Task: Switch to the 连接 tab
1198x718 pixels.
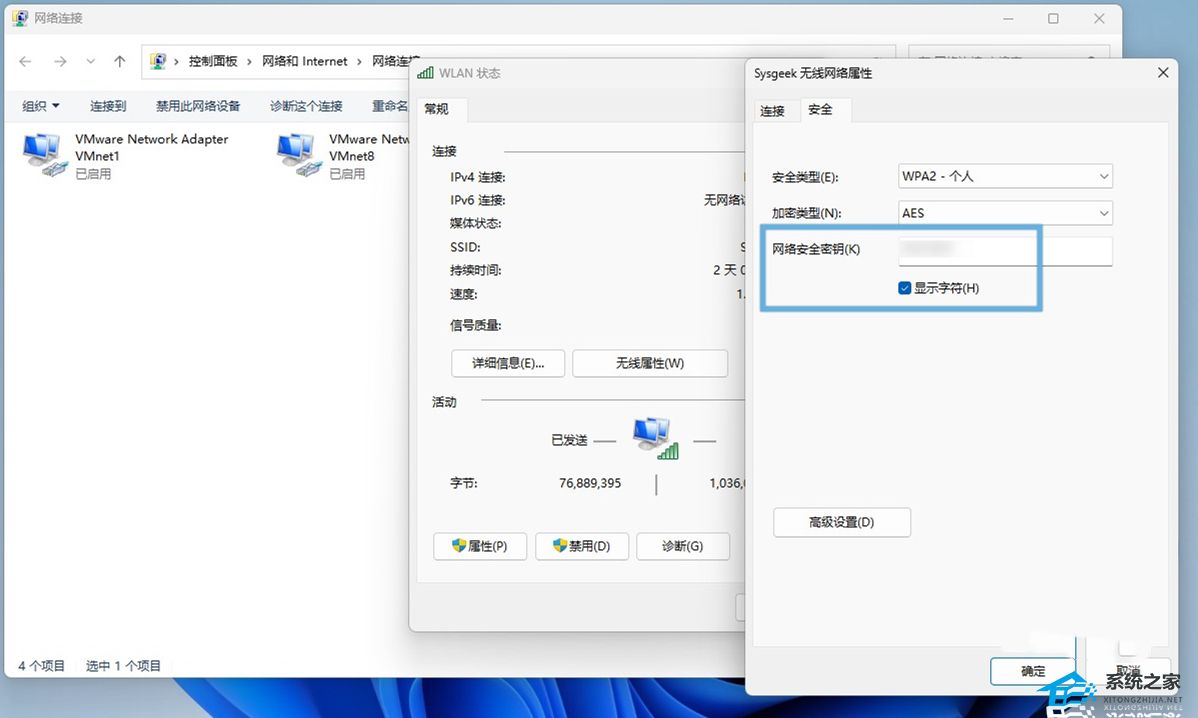Action: (x=775, y=111)
